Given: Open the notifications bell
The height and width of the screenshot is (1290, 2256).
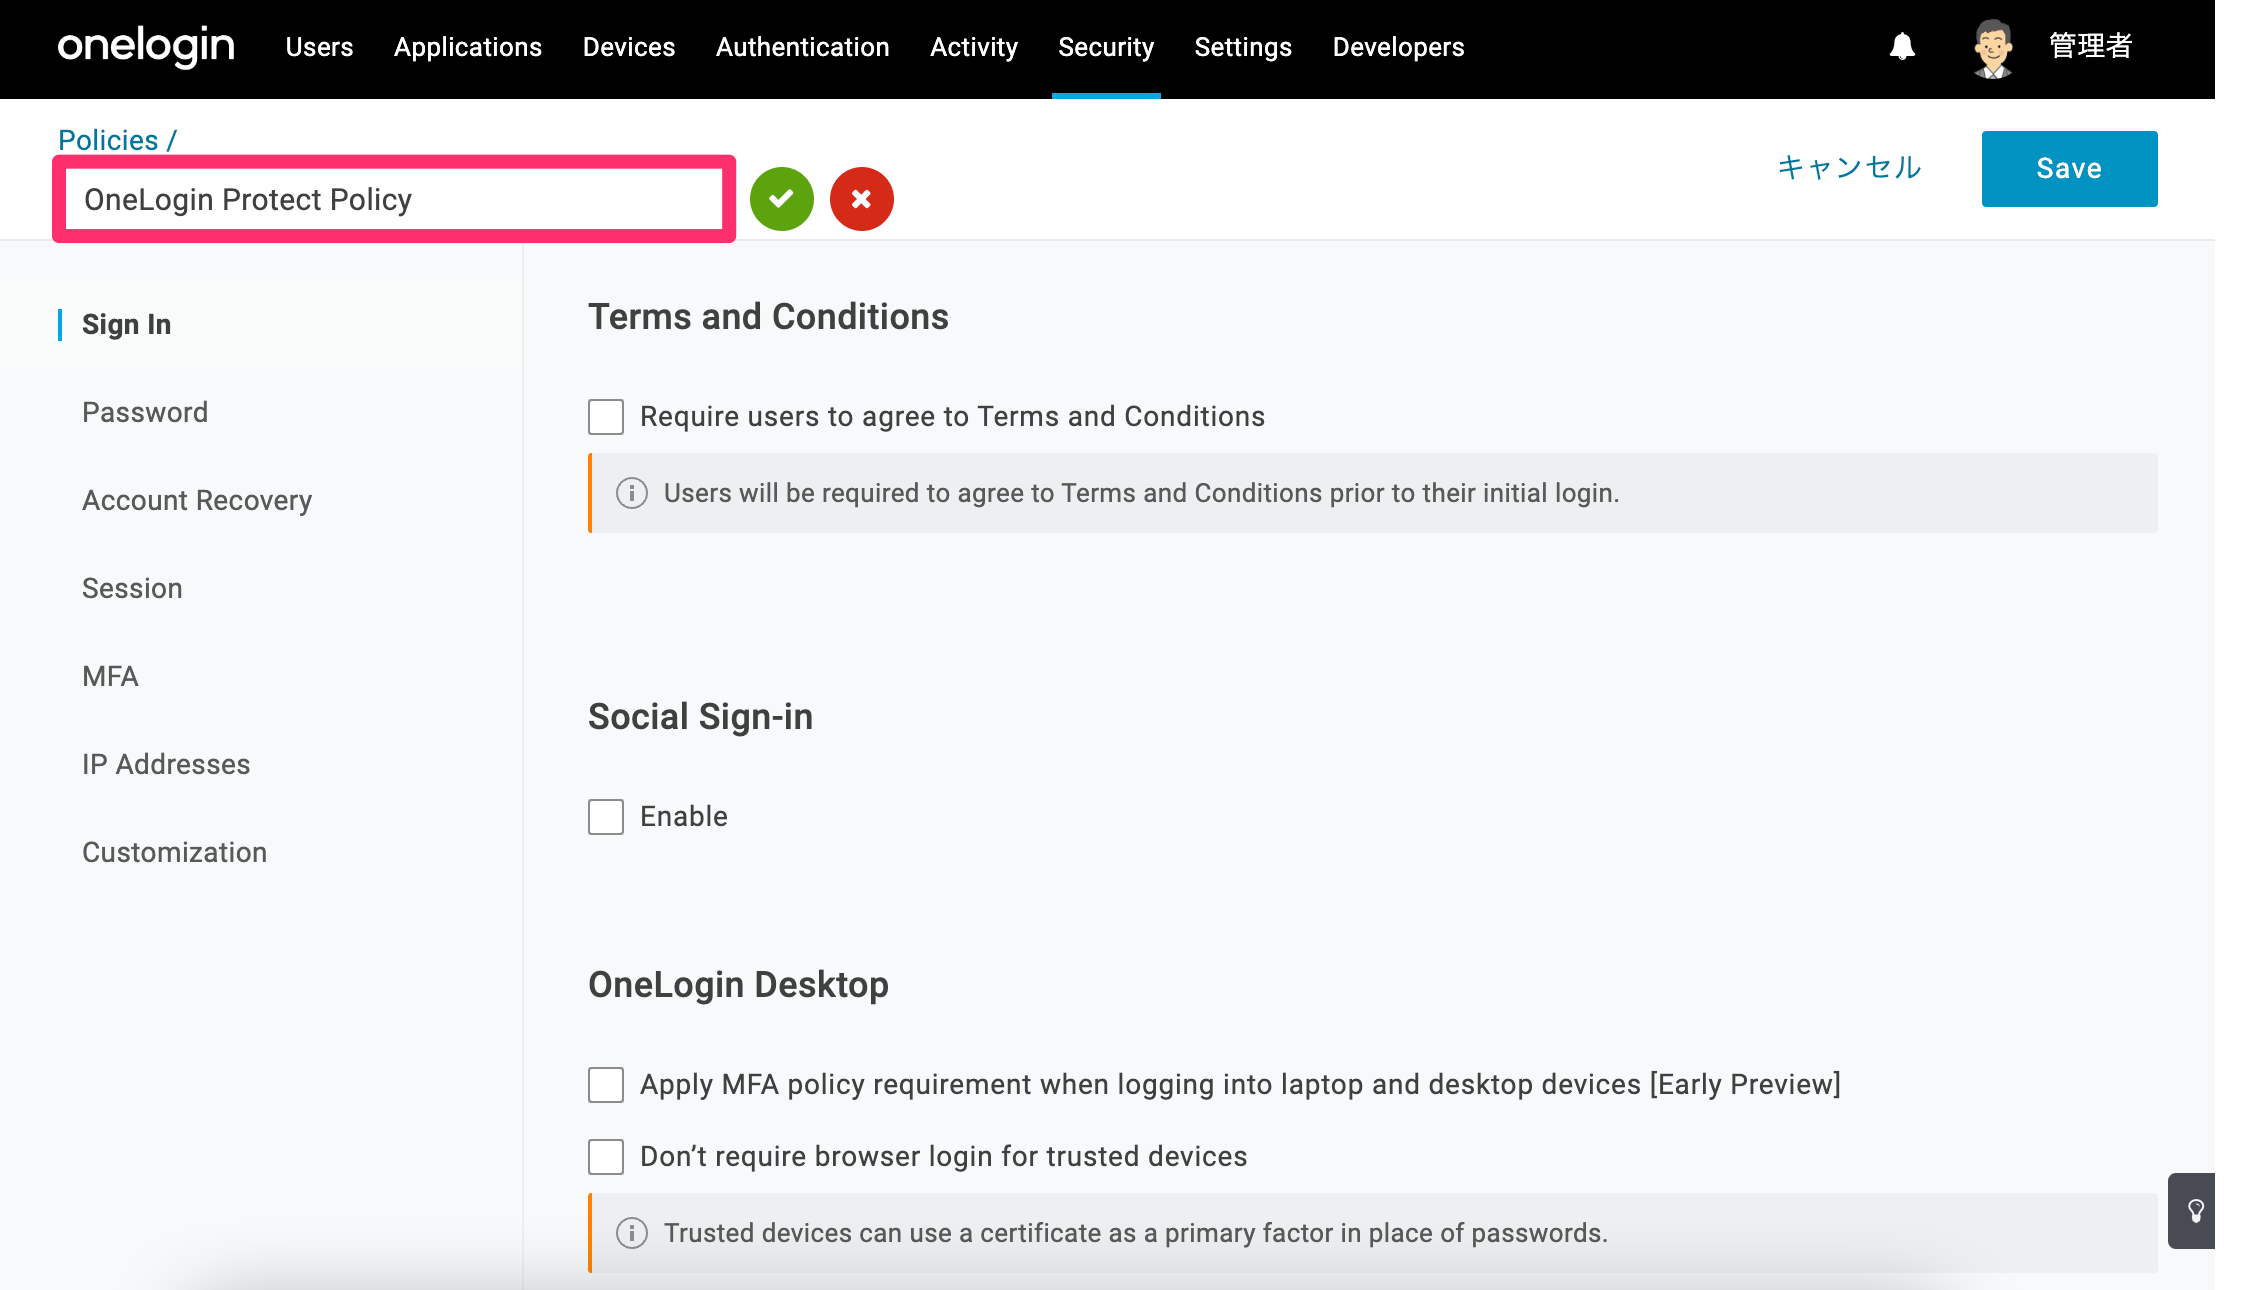Looking at the screenshot, I should tap(1902, 47).
